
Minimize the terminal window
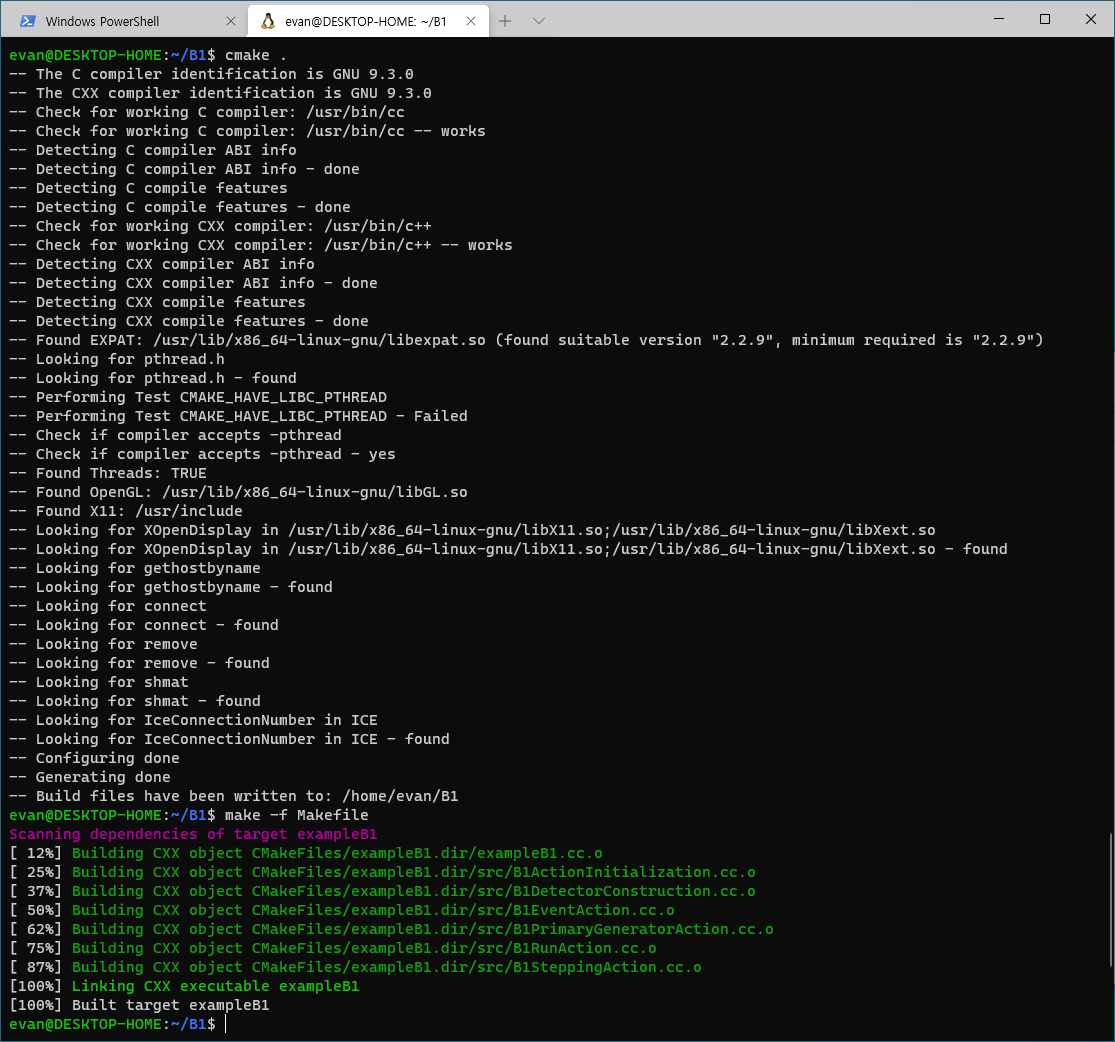997,20
